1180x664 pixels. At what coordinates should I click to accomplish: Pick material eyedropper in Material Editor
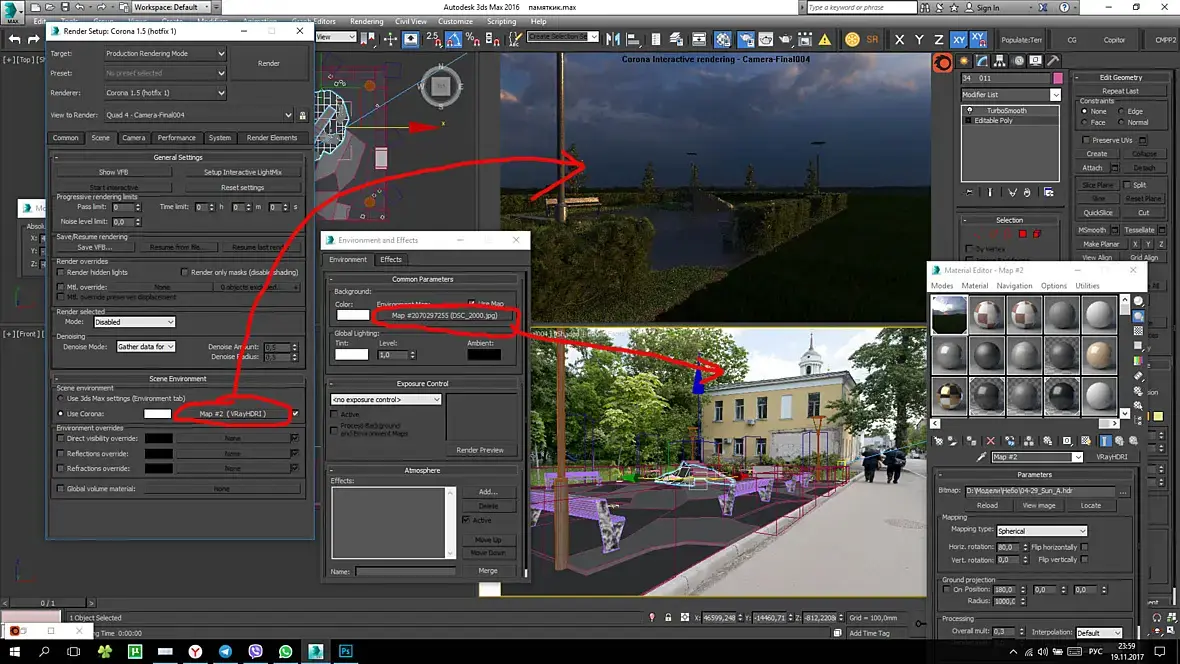pos(981,457)
